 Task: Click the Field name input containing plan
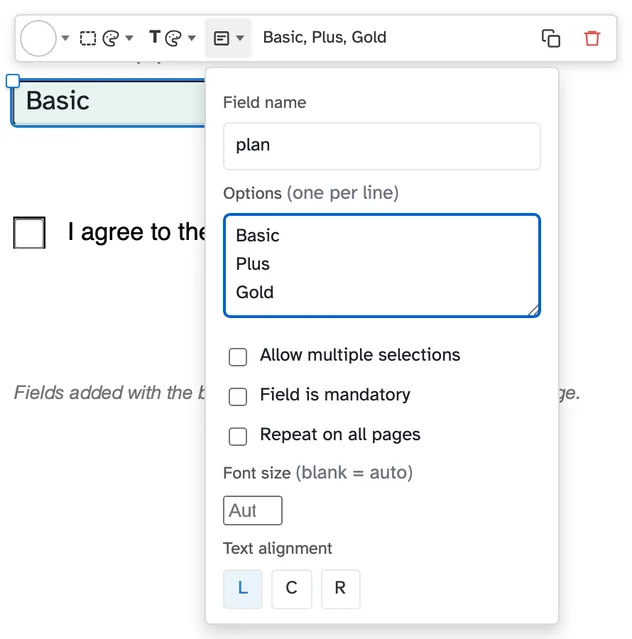[382, 146]
